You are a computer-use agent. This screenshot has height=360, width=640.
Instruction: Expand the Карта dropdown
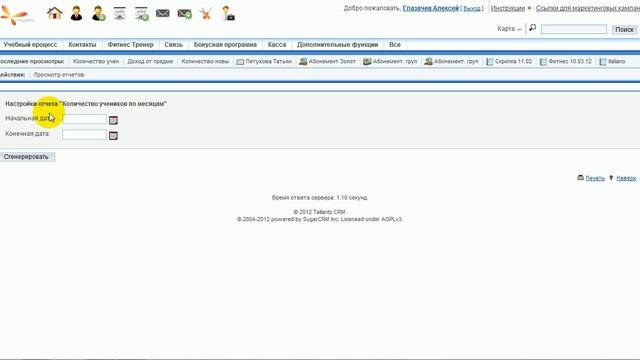tap(509, 29)
